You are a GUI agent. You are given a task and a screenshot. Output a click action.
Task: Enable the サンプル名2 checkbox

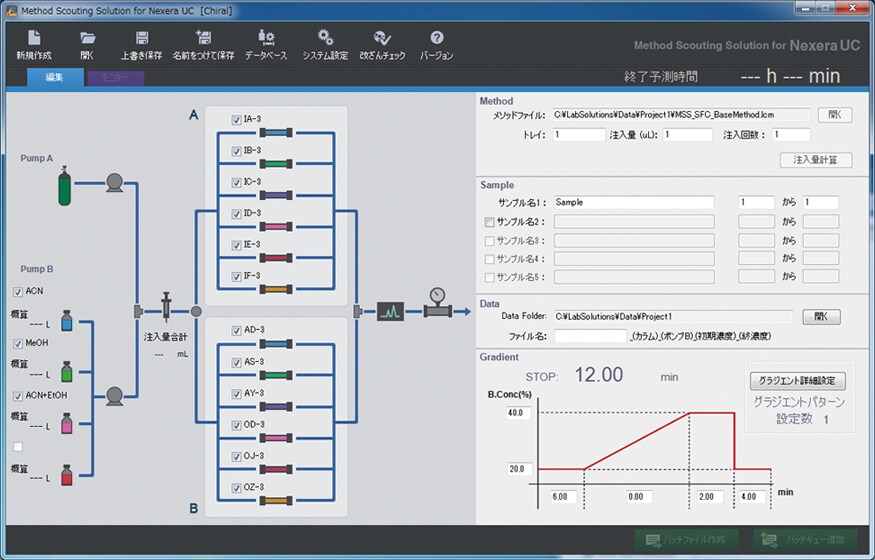pos(489,222)
